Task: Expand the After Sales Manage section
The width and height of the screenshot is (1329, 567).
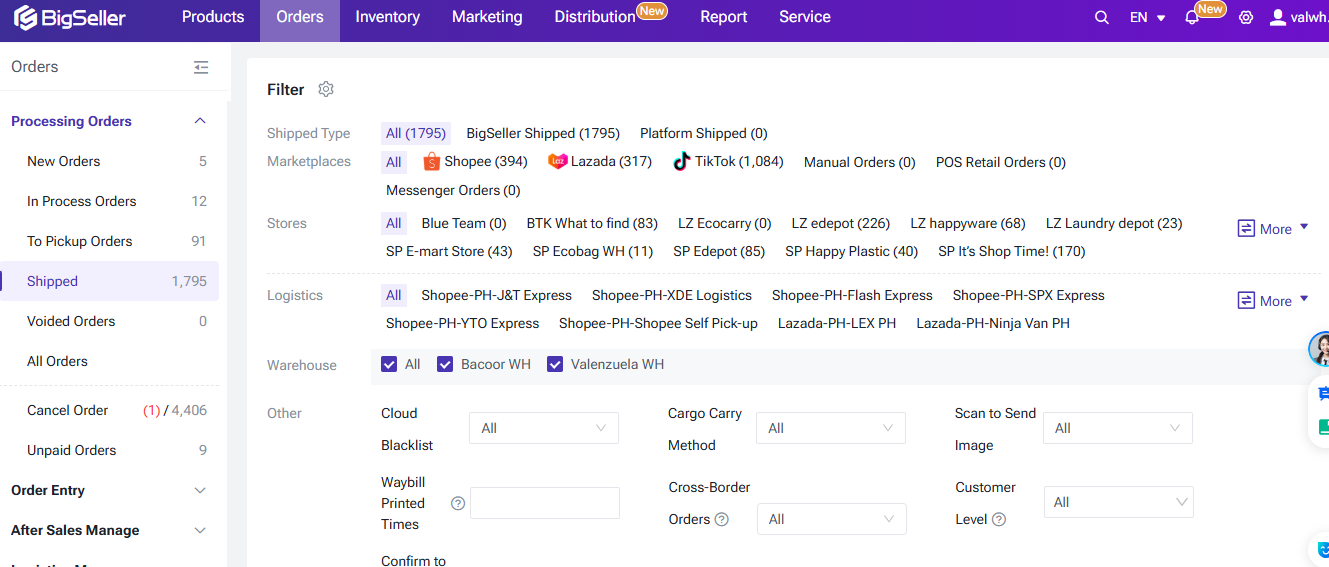Action: point(200,530)
